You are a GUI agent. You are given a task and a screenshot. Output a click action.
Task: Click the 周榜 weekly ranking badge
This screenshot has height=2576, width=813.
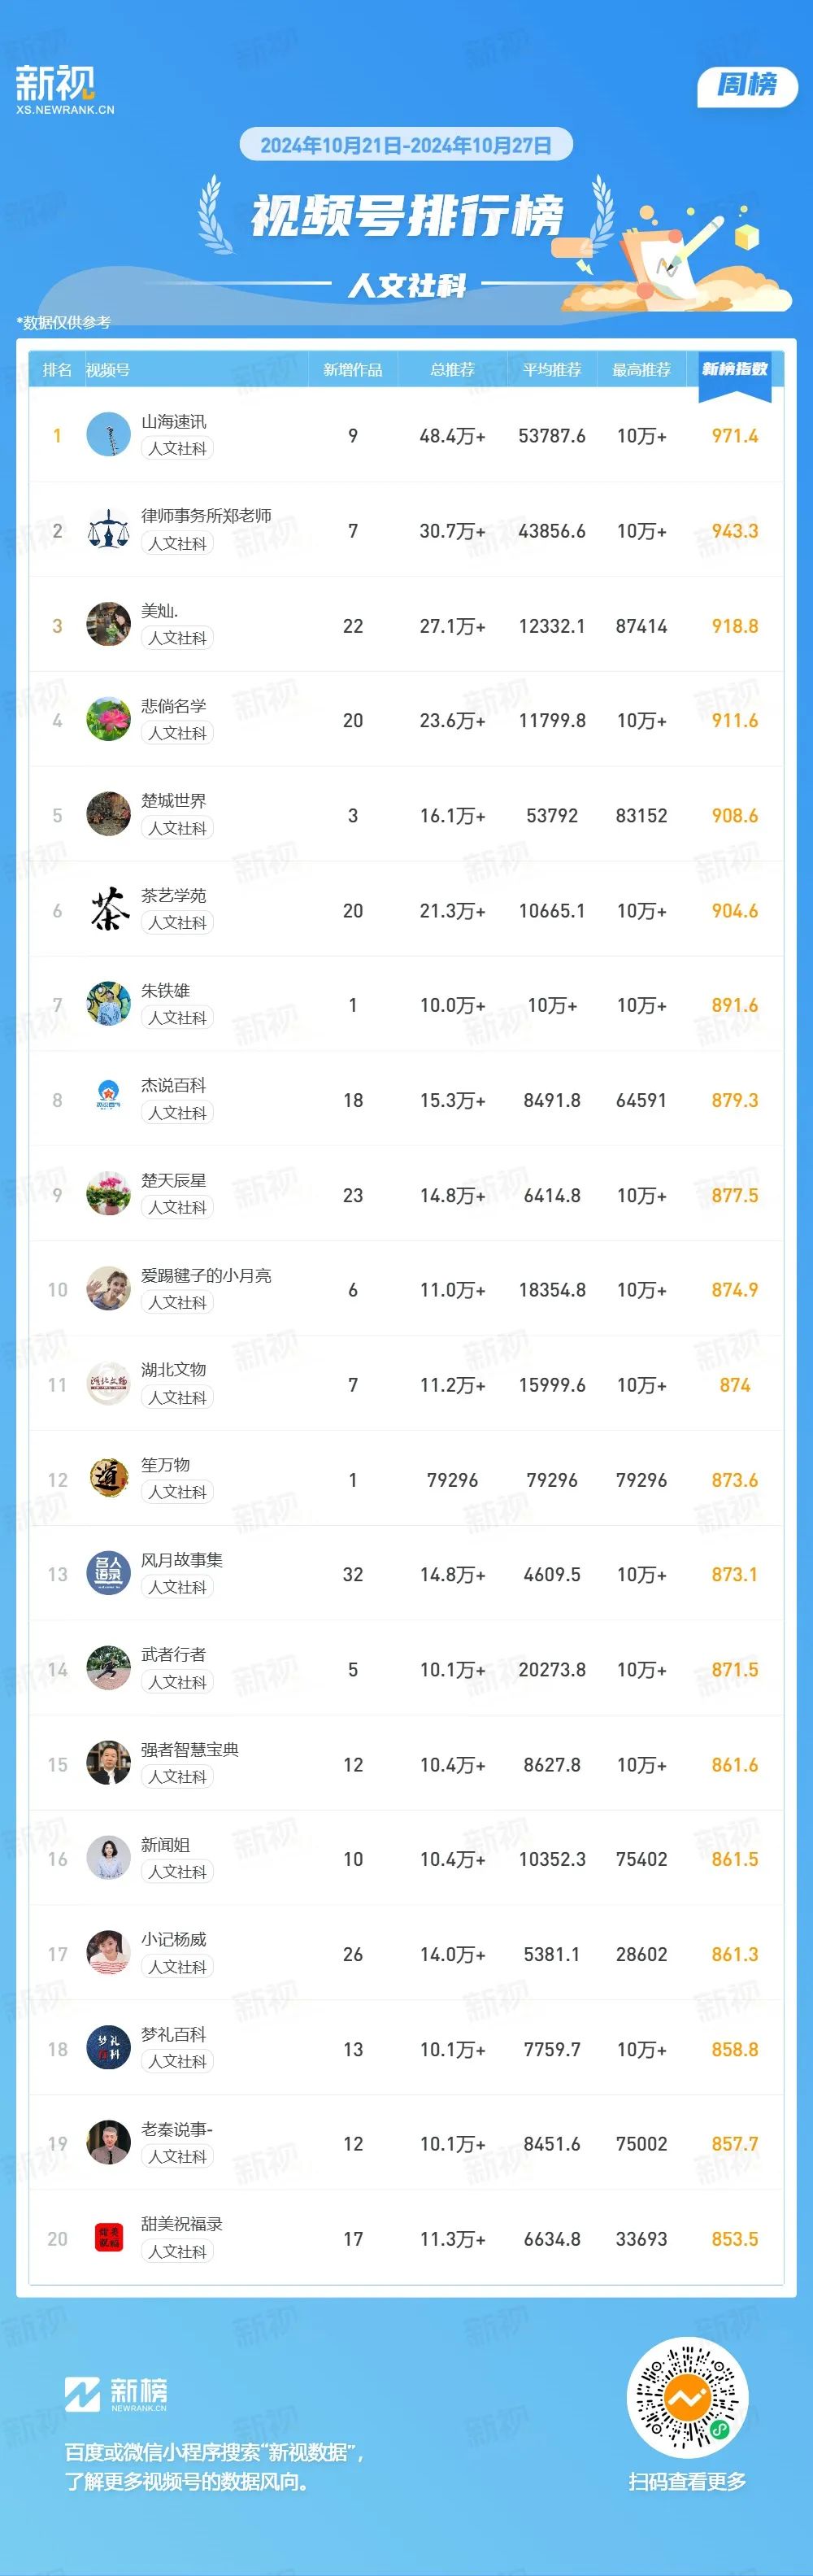747,86
